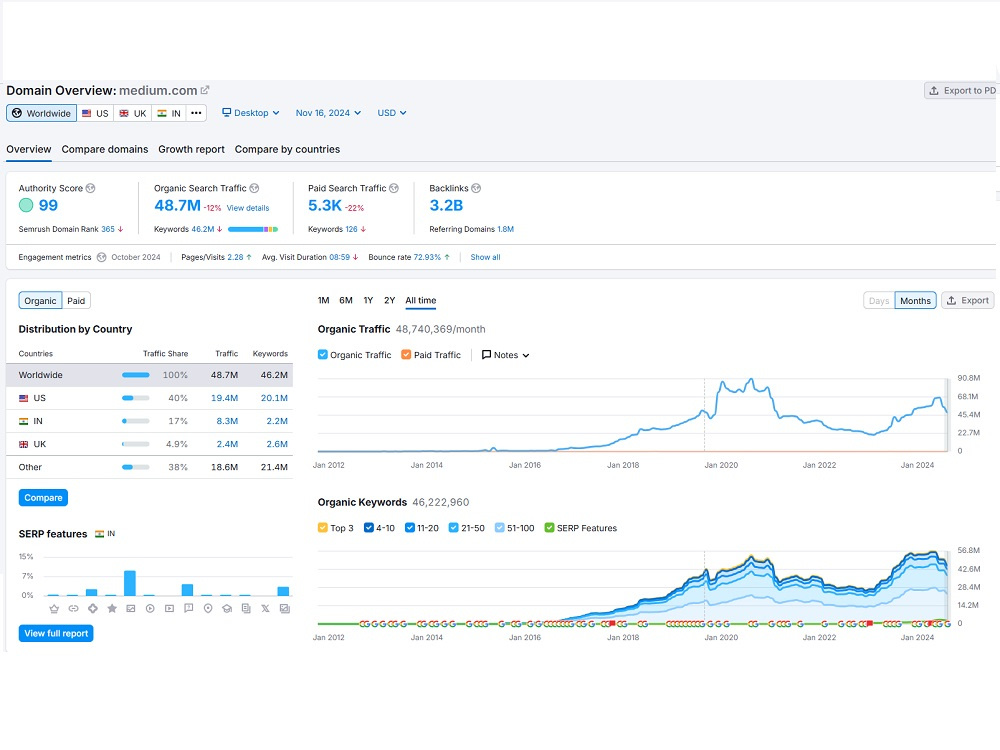Select the All time range
Viewport: 1000px width, 750px height.
coord(421,300)
